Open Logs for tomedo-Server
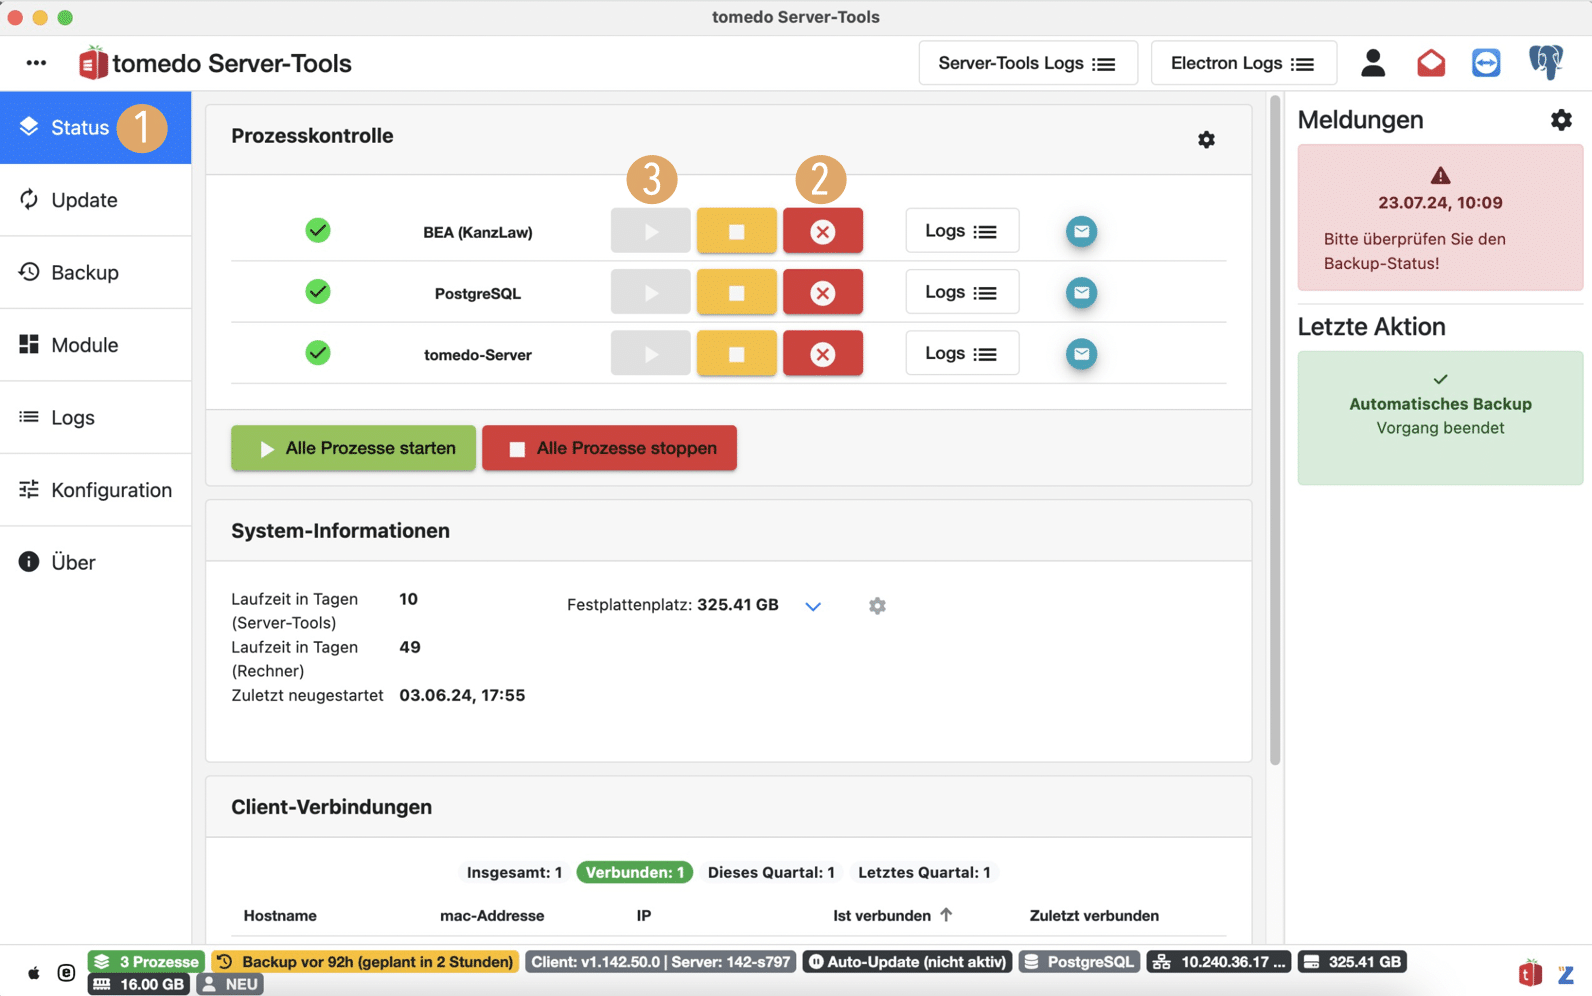Screen dimensions: 1592x996 (x=962, y=353)
